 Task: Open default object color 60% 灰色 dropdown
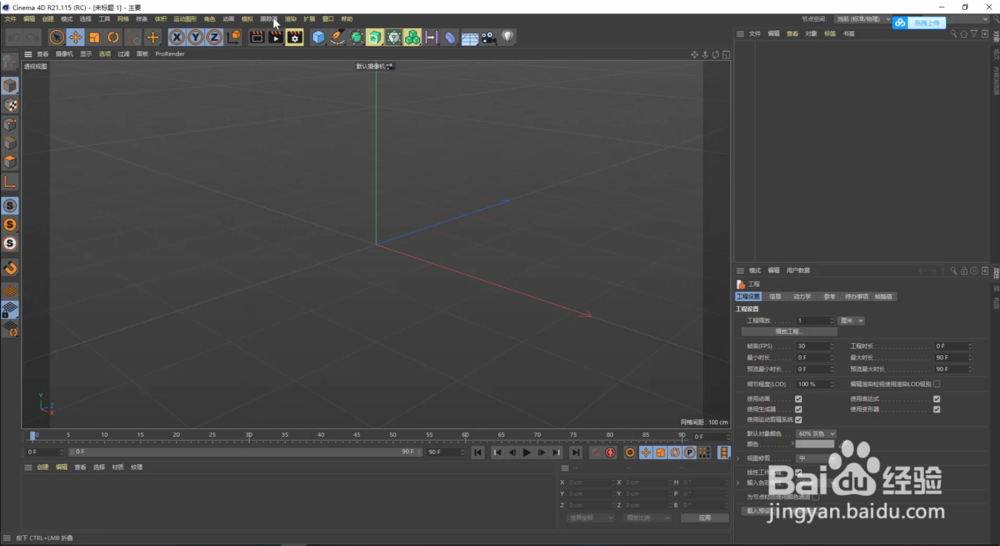click(816, 434)
